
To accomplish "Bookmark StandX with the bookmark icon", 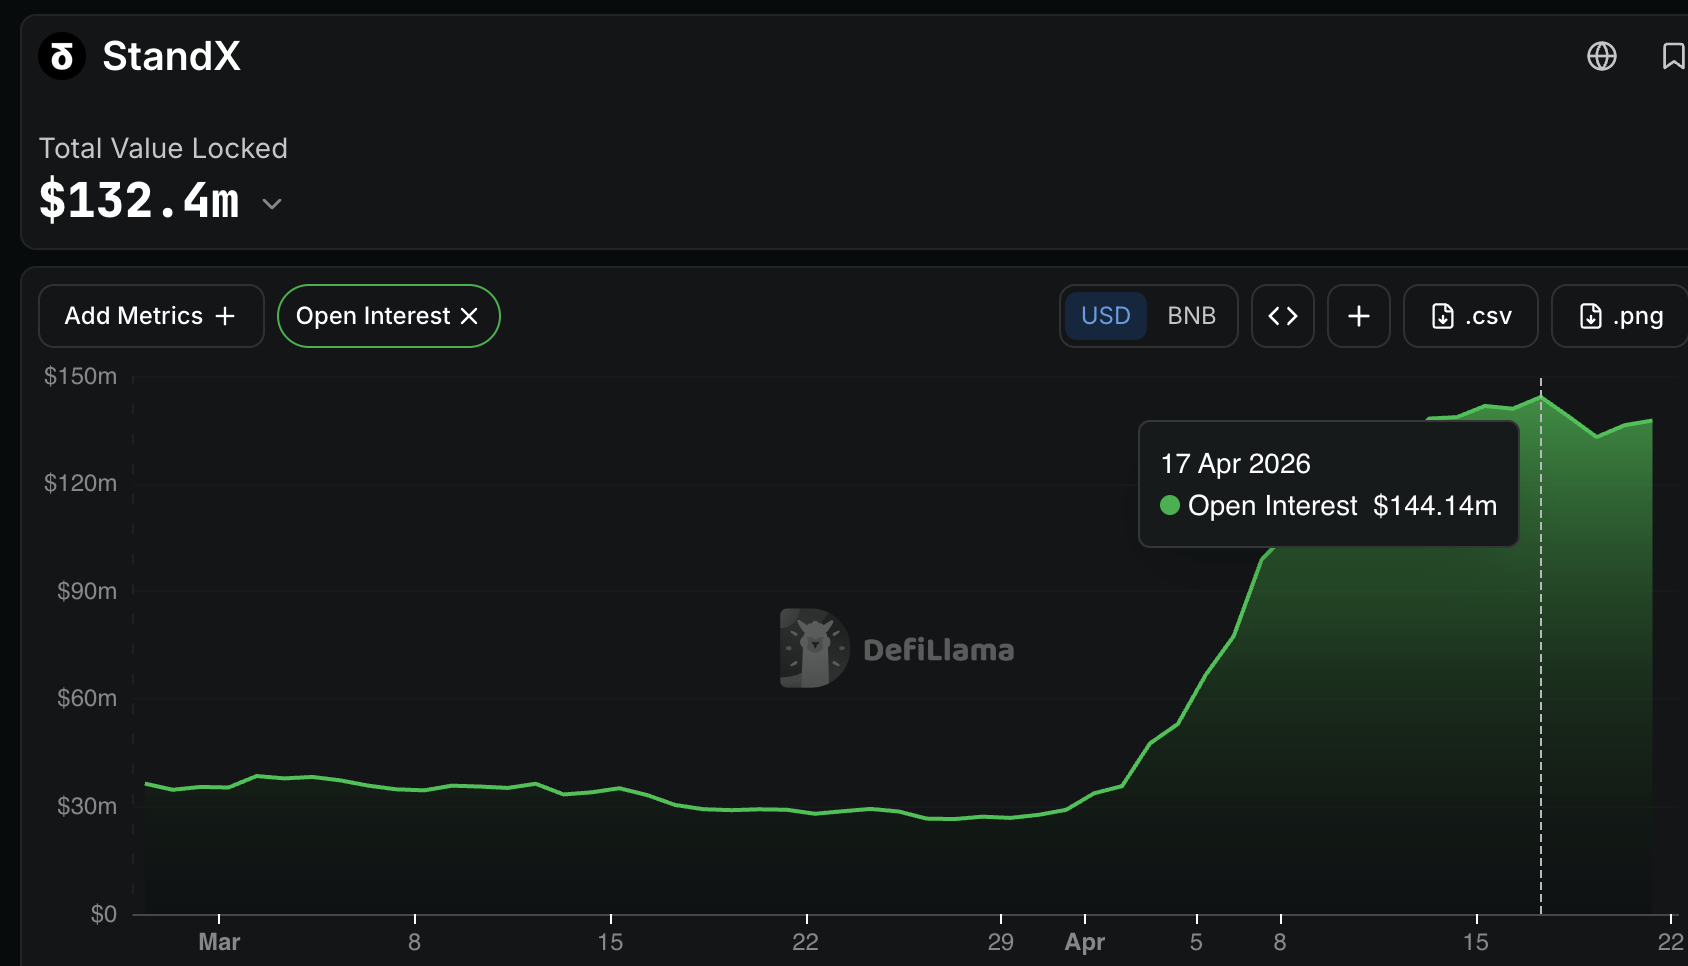I will click(x=1673, y=56).
